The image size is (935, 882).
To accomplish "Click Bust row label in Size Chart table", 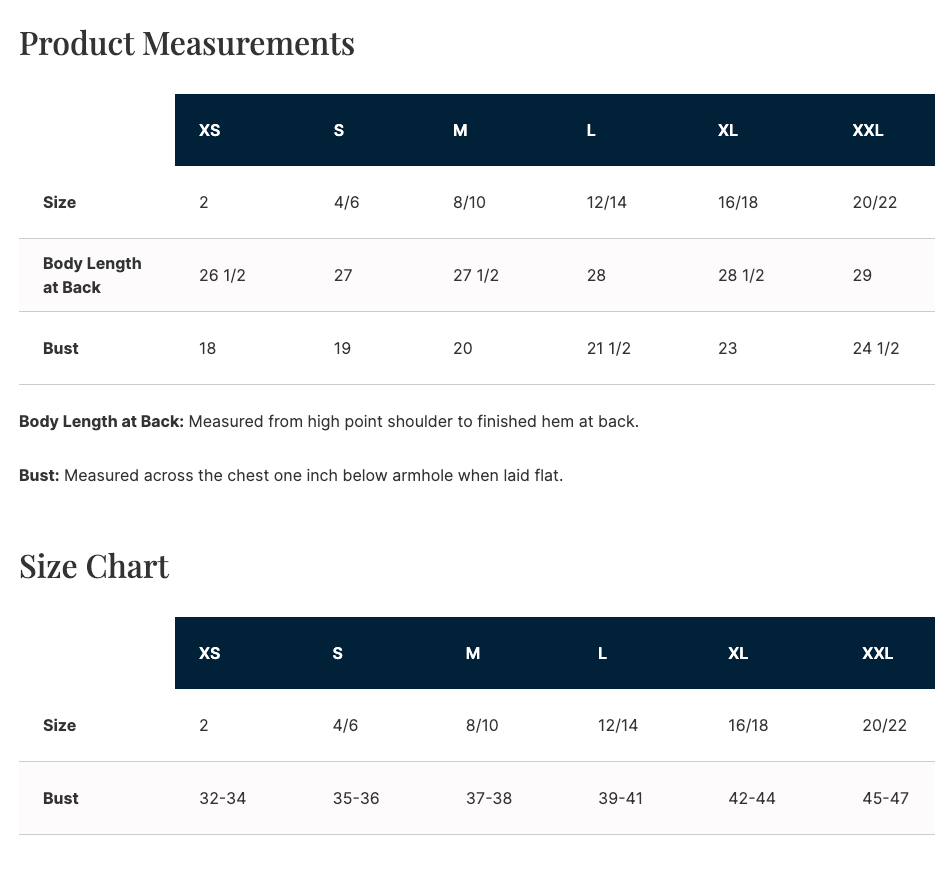I will (x=61, y=798).
